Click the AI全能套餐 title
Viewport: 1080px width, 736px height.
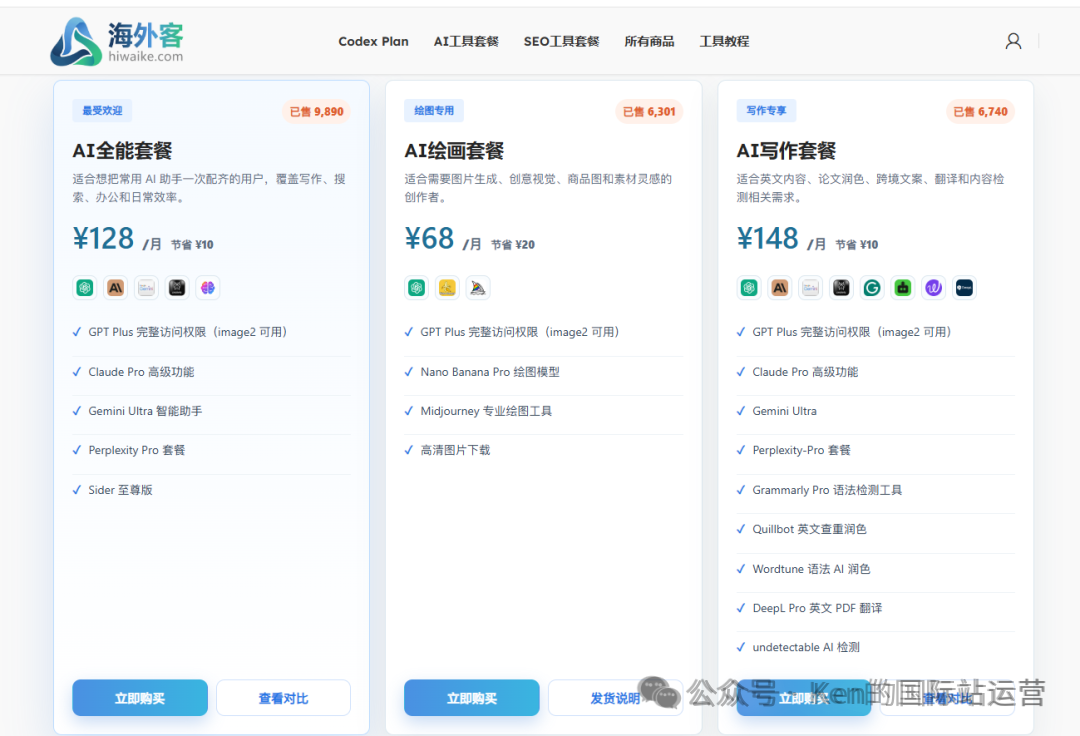(123, 151)
